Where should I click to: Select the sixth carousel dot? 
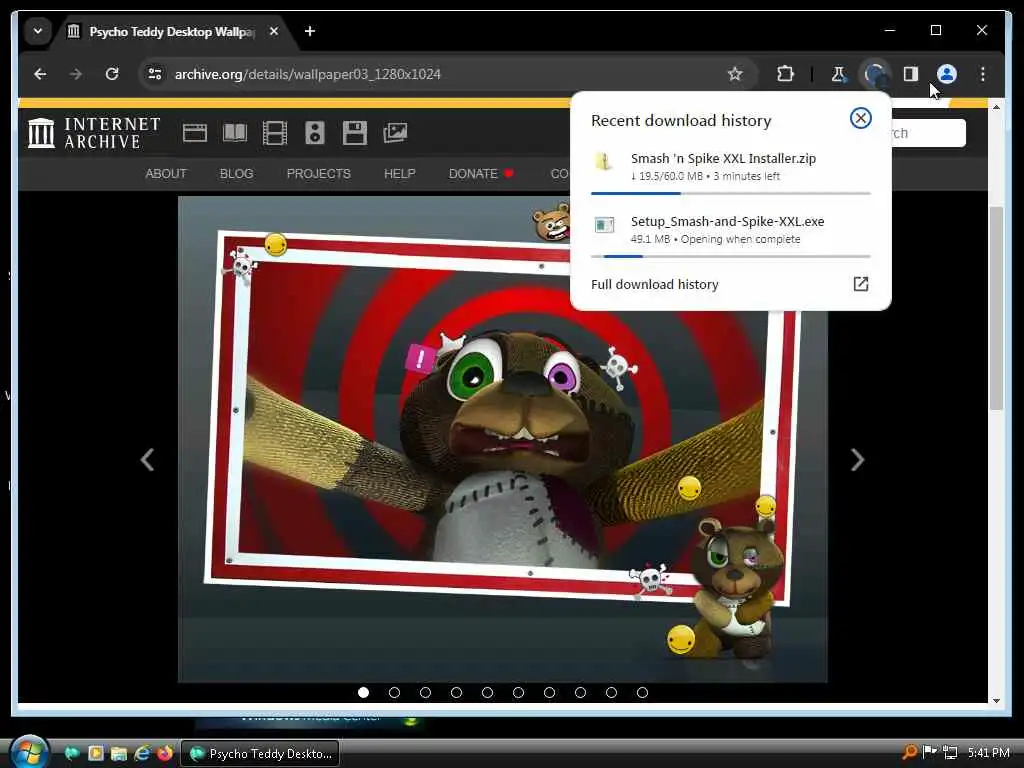coord(519,692)
